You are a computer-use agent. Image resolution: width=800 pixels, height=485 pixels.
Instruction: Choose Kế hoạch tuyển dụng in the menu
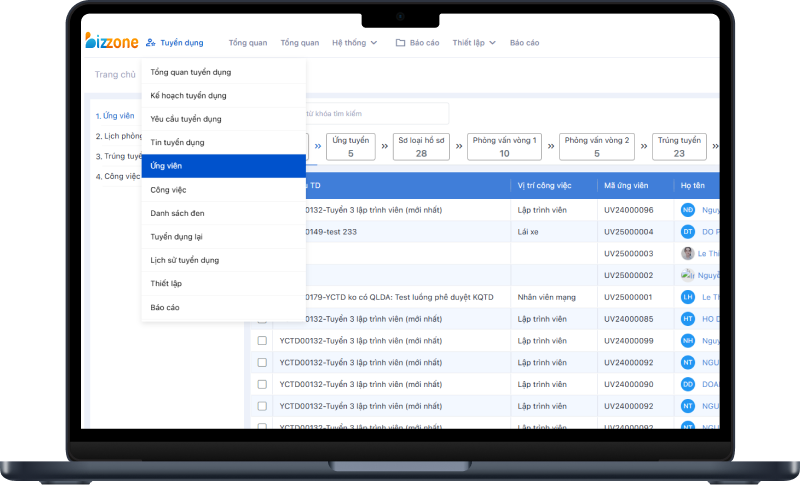pyautogui.click(x=188, y=96)
